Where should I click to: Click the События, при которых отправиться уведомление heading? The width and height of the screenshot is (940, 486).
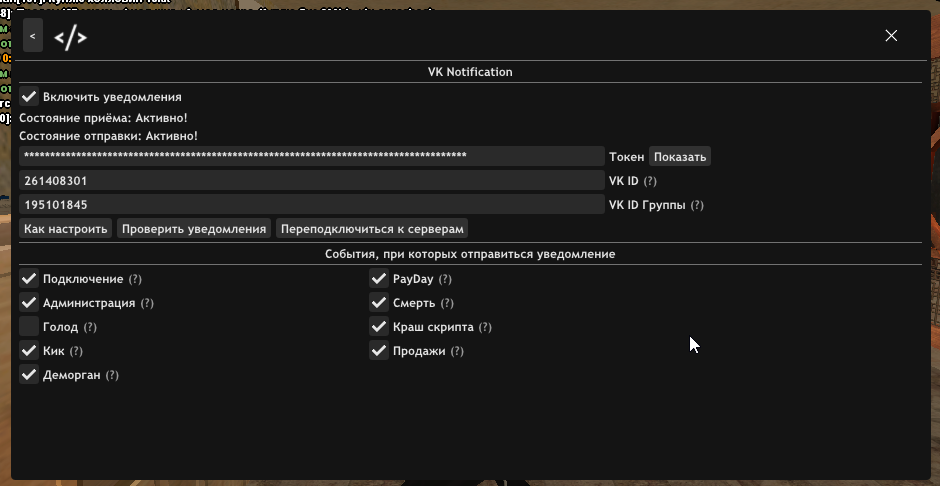point(470,254)
